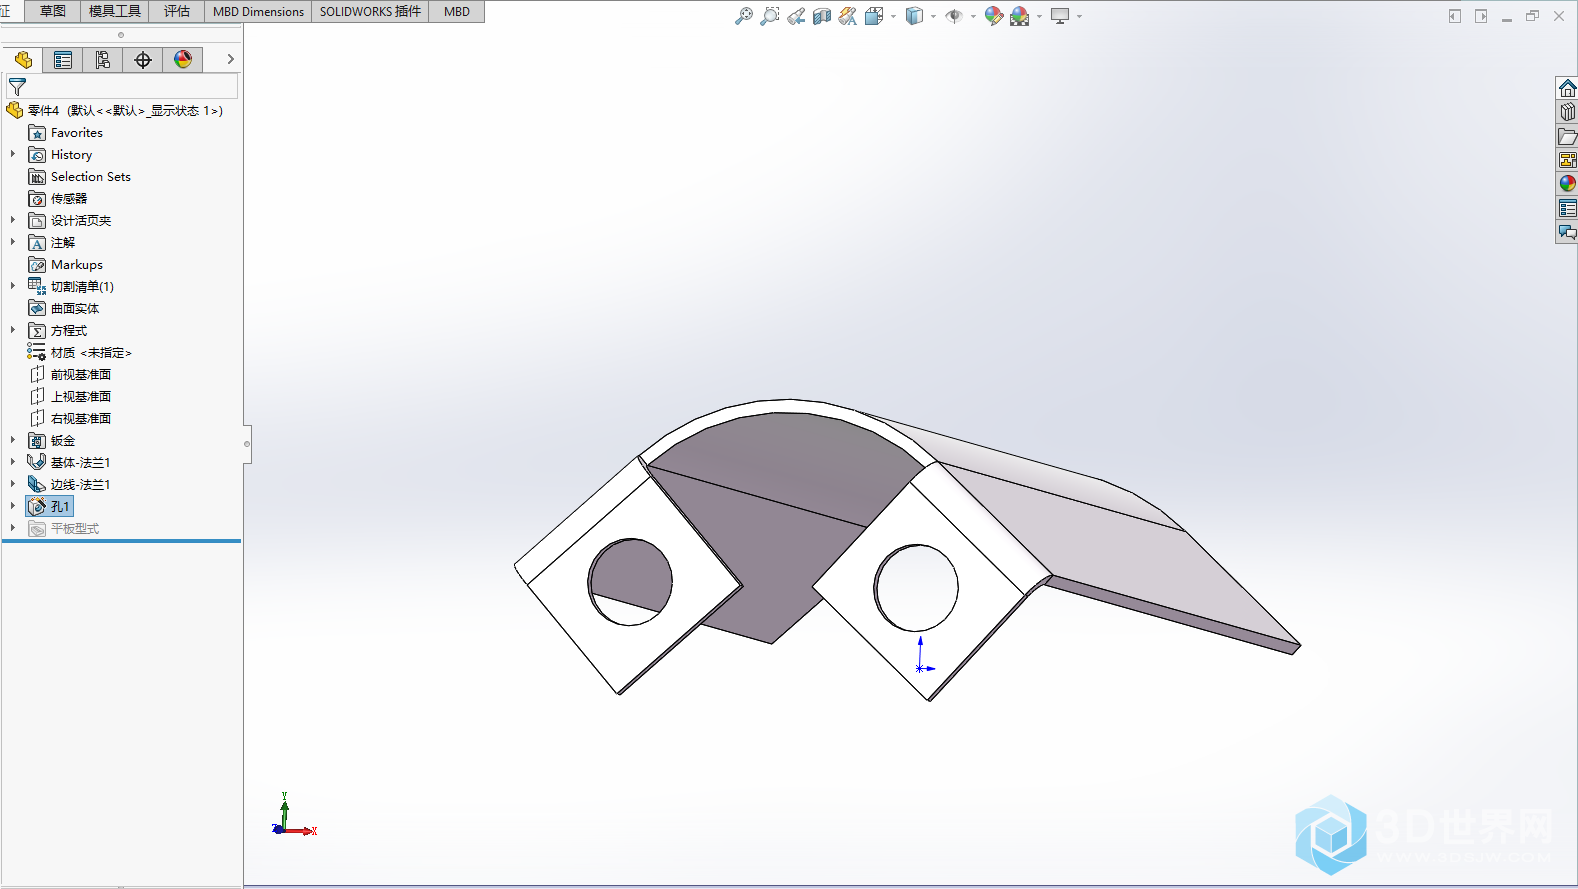Open the ConfigurationManager tab

(x=103, y=60)
